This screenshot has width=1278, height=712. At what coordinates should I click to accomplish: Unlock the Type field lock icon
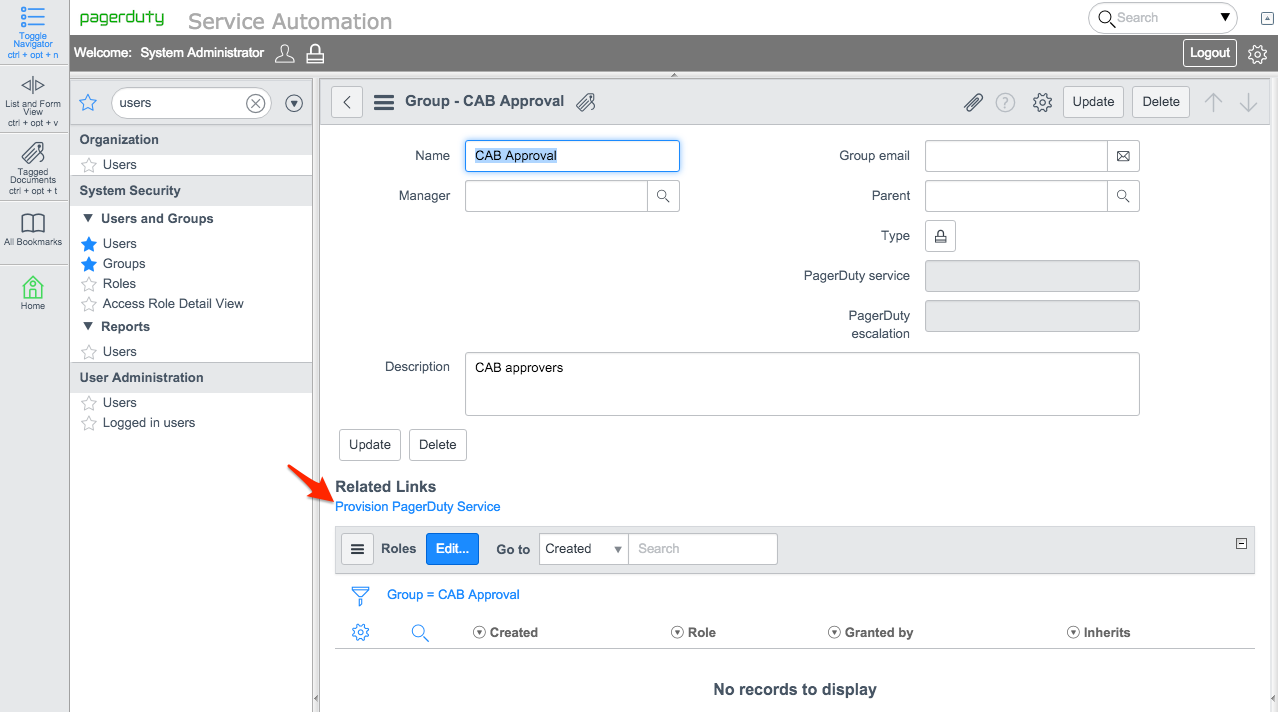(940, 236)
